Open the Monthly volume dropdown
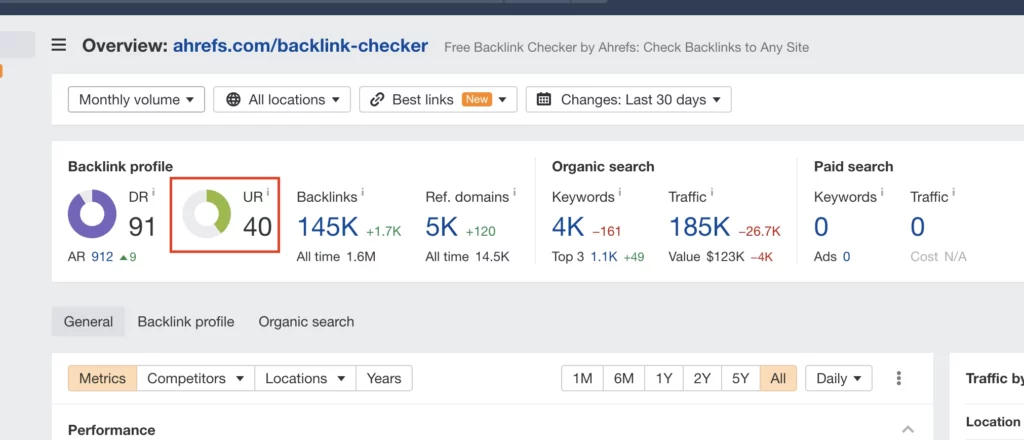The height and width of the screenshot is (440, 1024). (136, 99)
